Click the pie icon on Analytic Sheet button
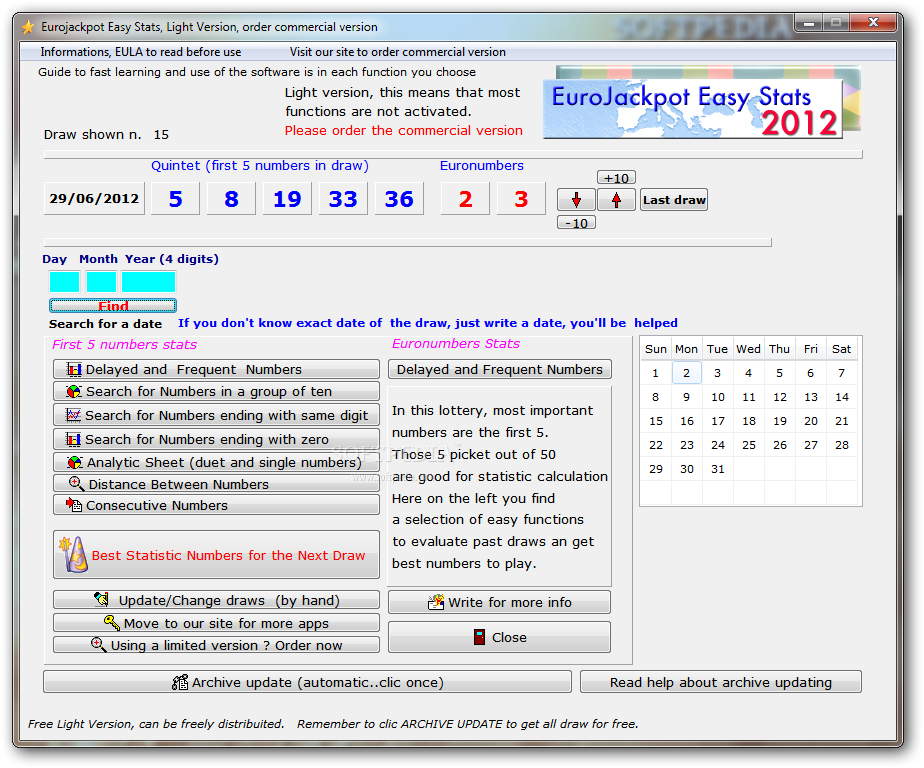Viewport: 924px width, 768px height. (x=74, y=463)
